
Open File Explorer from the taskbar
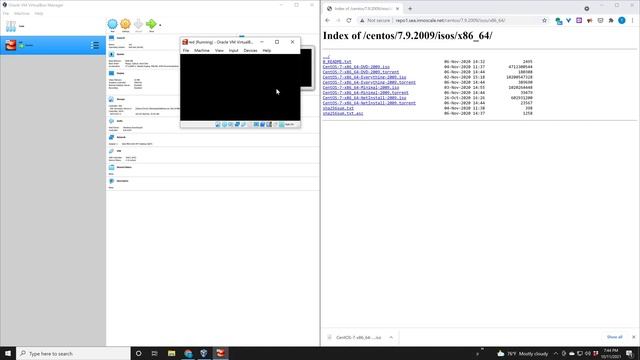(x=171, y=353)
